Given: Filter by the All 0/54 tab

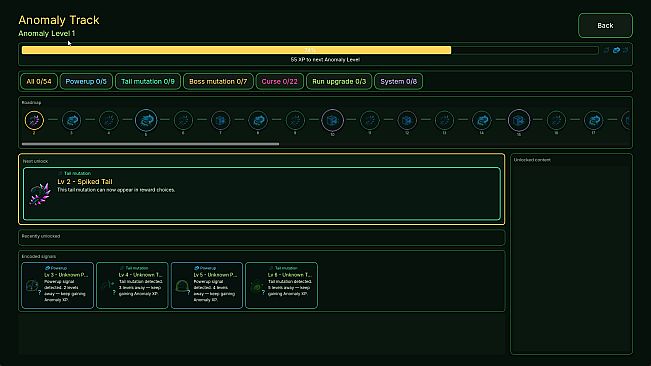Looking at the screenshot, I should [39, 81].
